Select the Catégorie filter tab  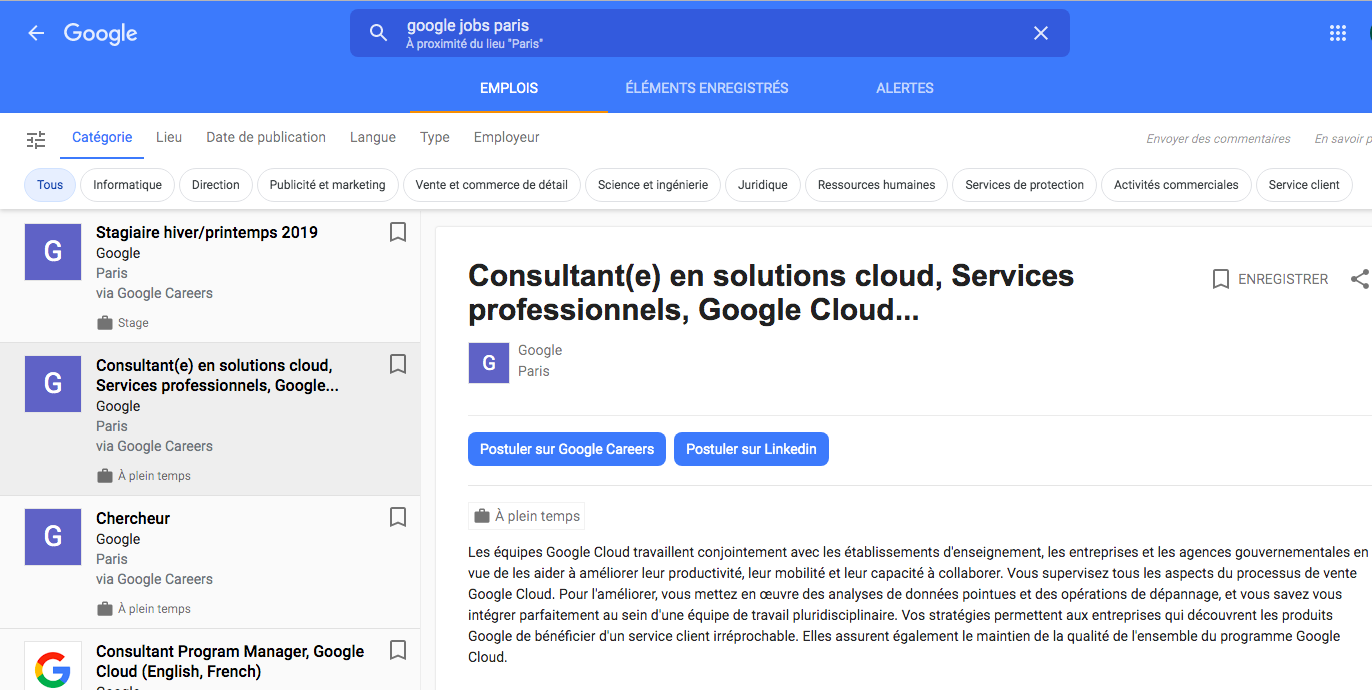coord(102,138)
